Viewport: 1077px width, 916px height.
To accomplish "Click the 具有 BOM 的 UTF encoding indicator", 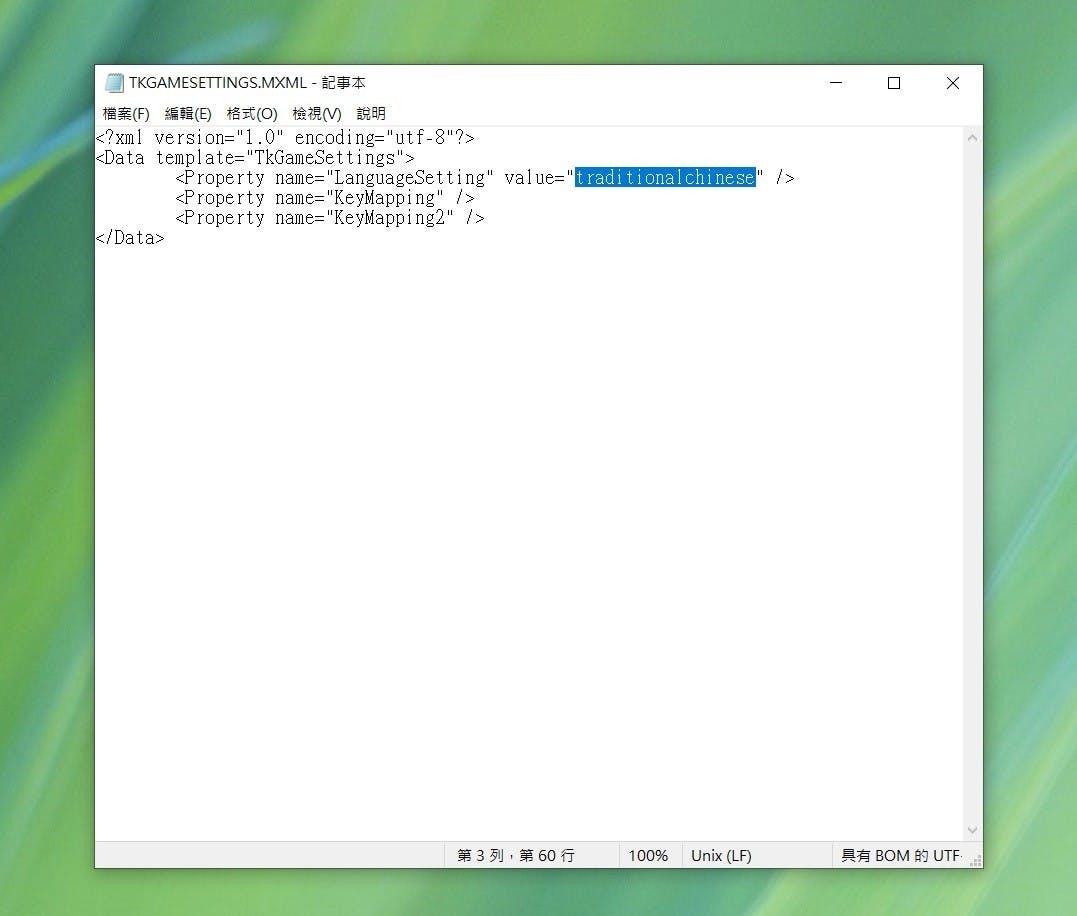I will 900,856.
